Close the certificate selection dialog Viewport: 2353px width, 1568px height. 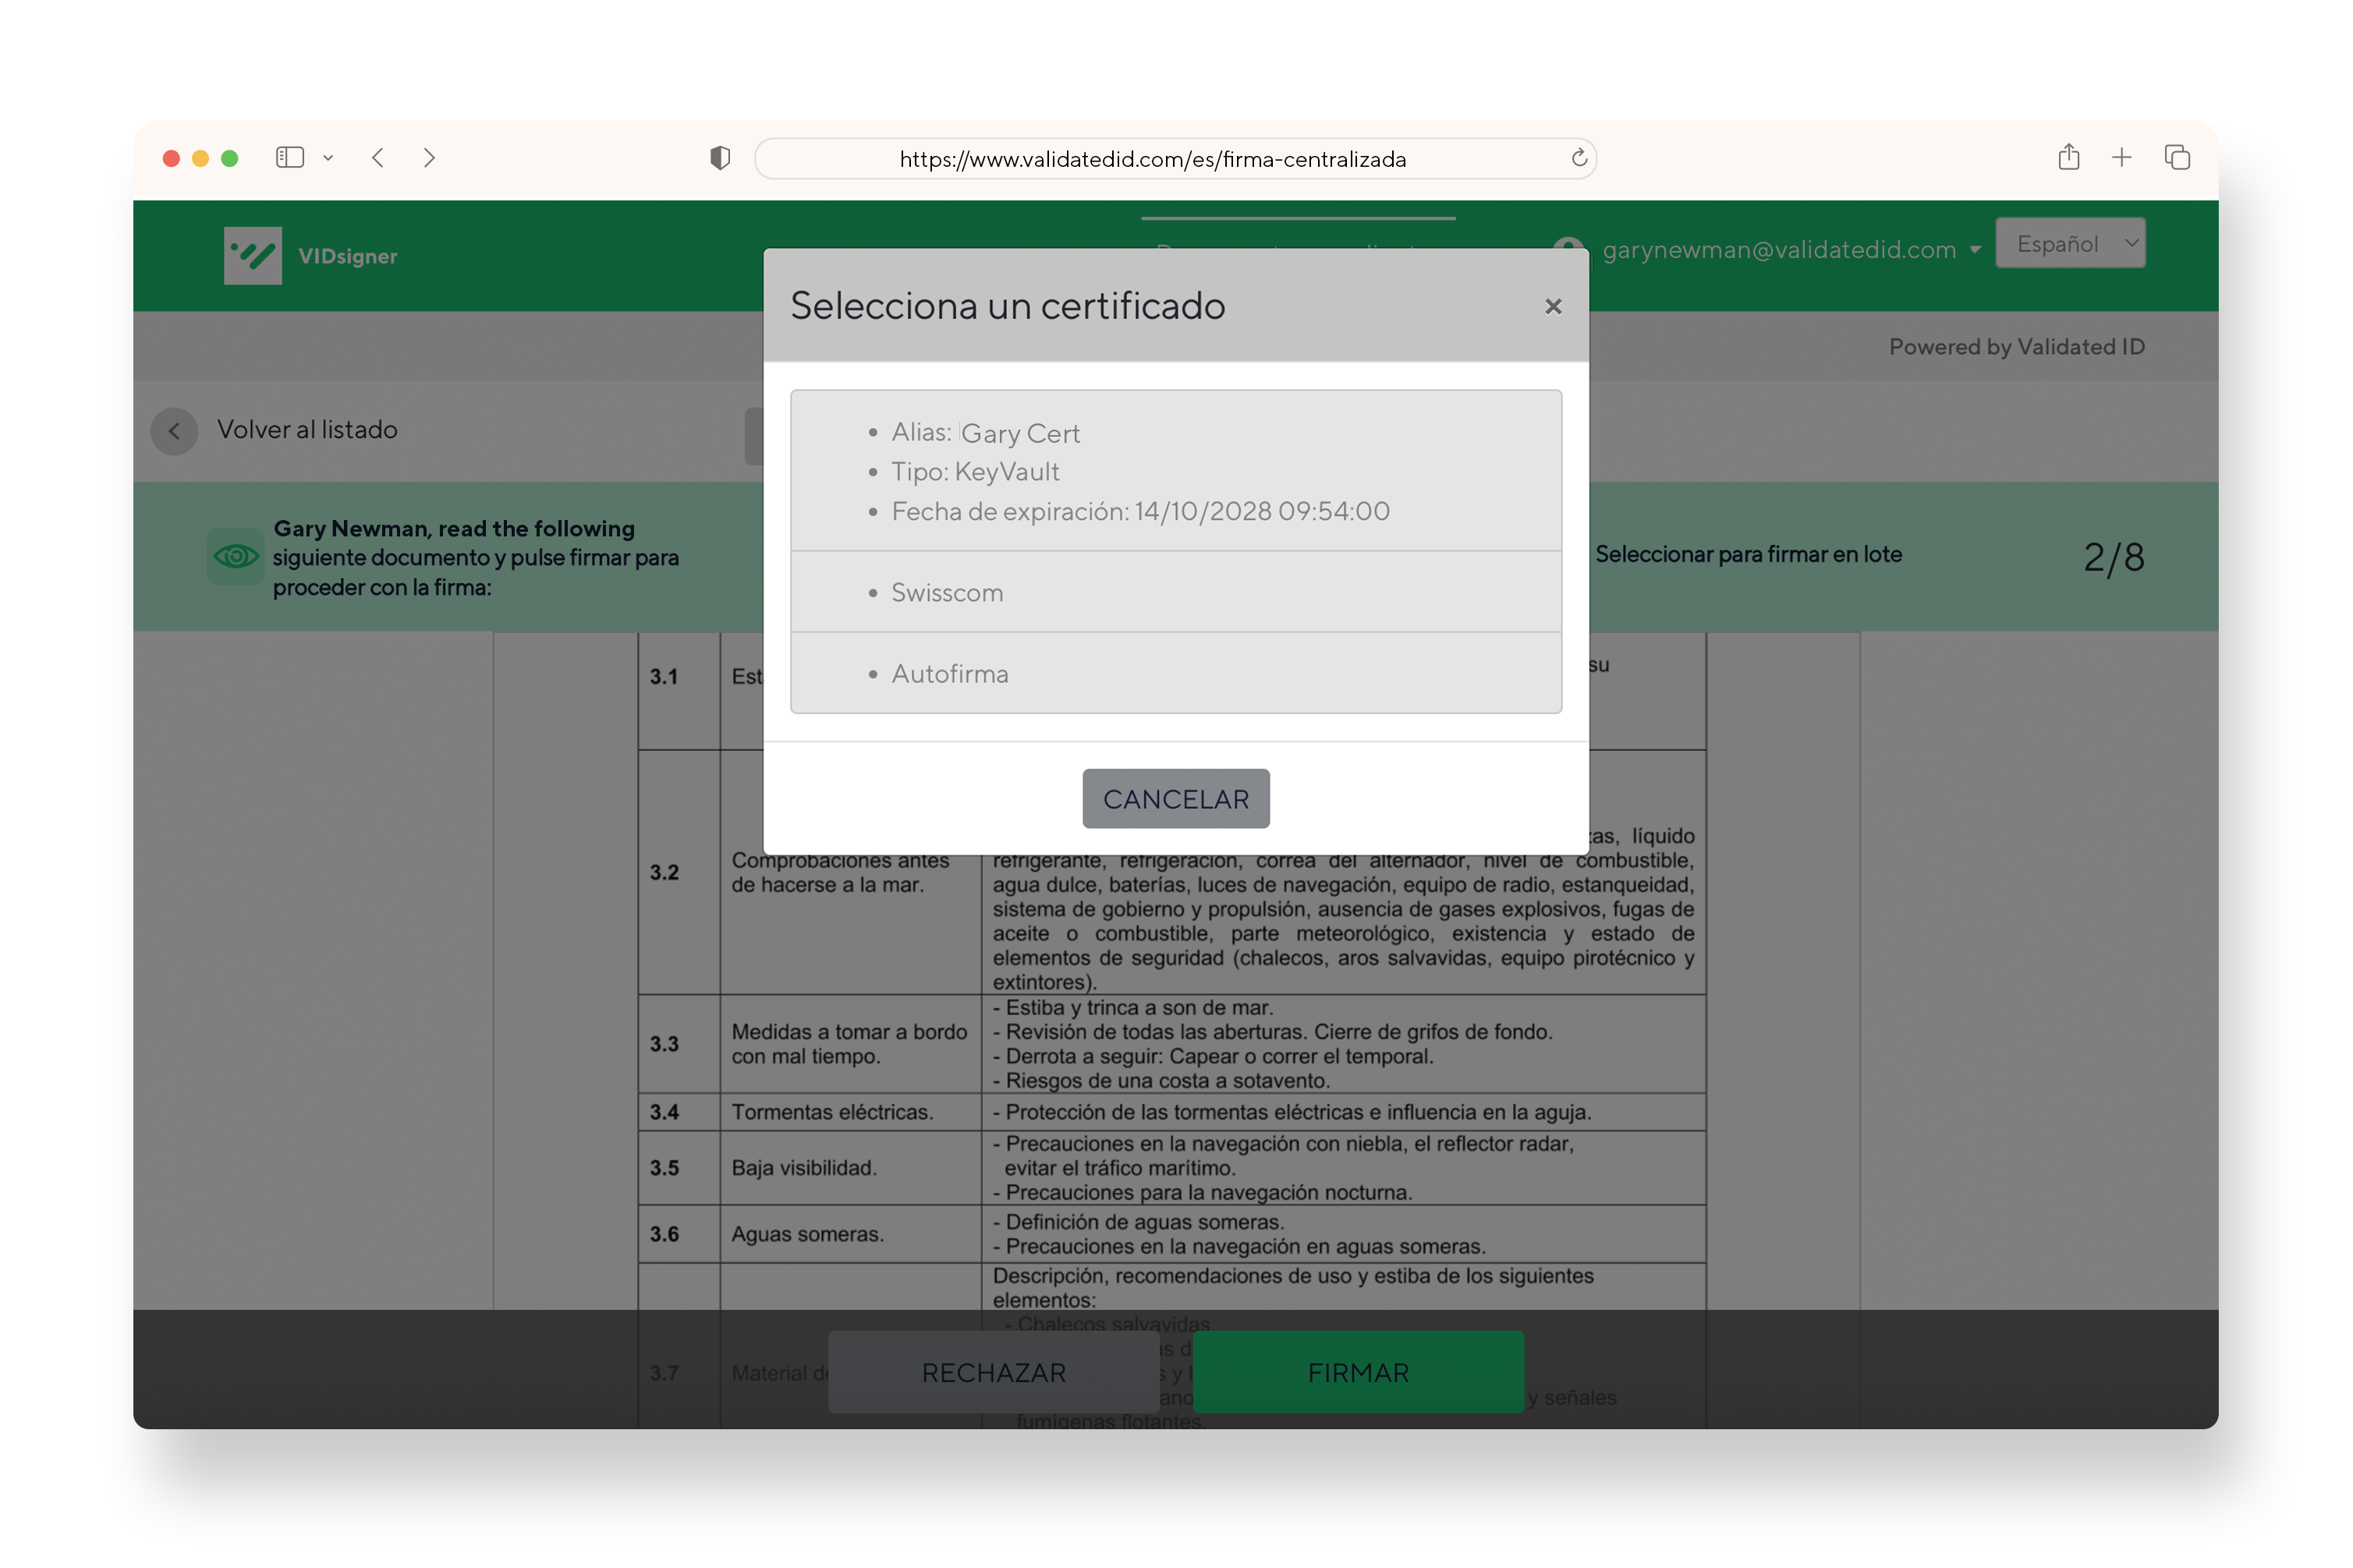pos(1552,307)
